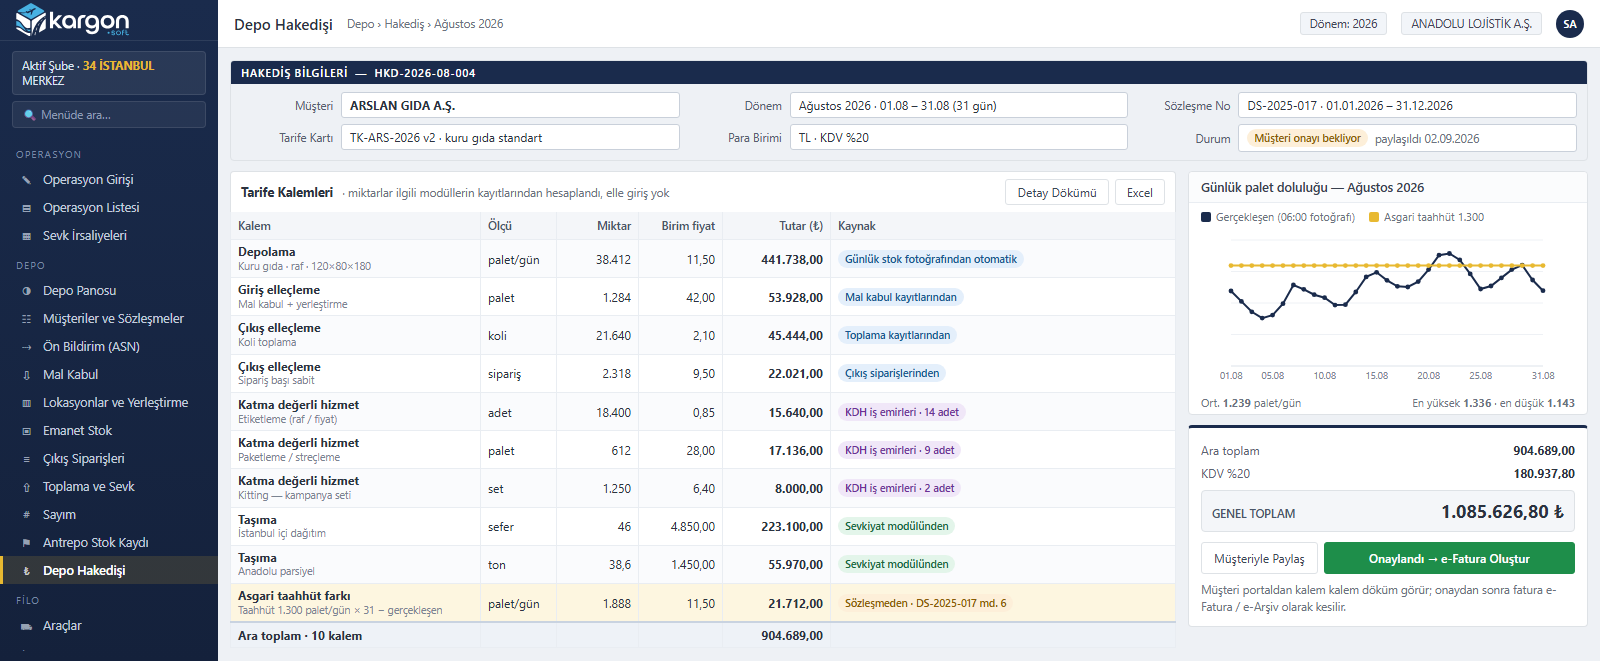Click the Dönem field Ağustos 2026
This screenshot has height=661, width=1600.
coord(959,105)
